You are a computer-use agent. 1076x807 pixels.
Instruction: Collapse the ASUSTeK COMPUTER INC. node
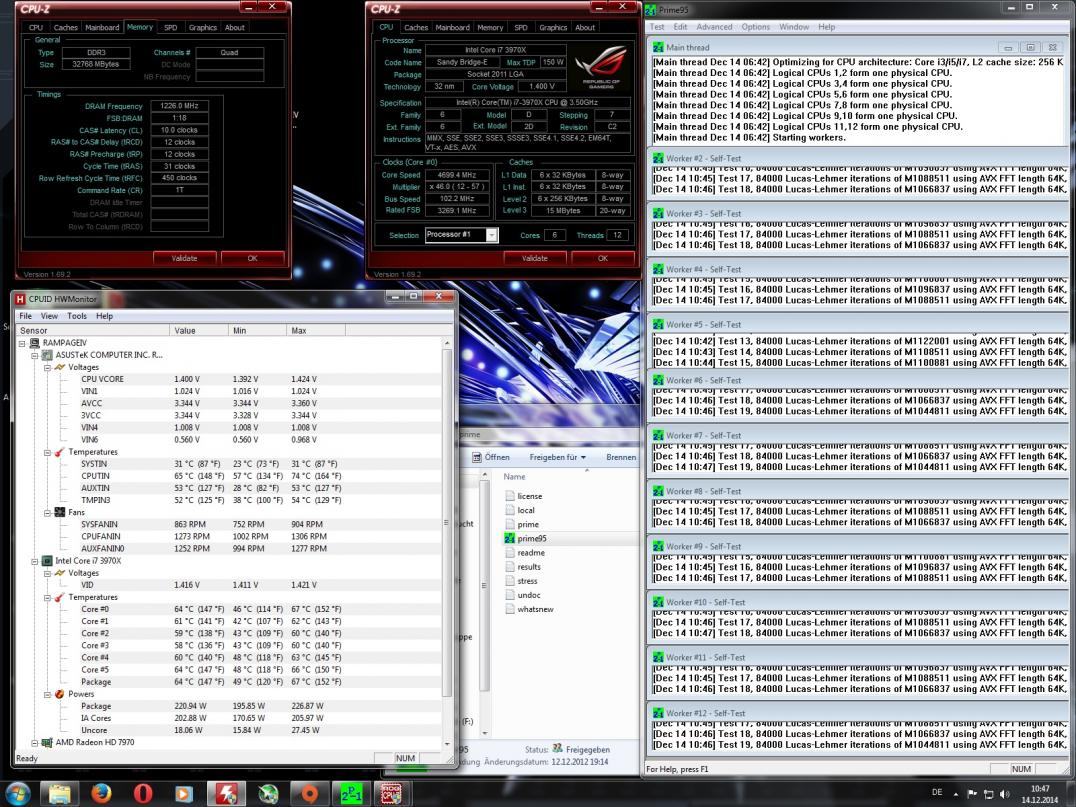click(34, 355)
